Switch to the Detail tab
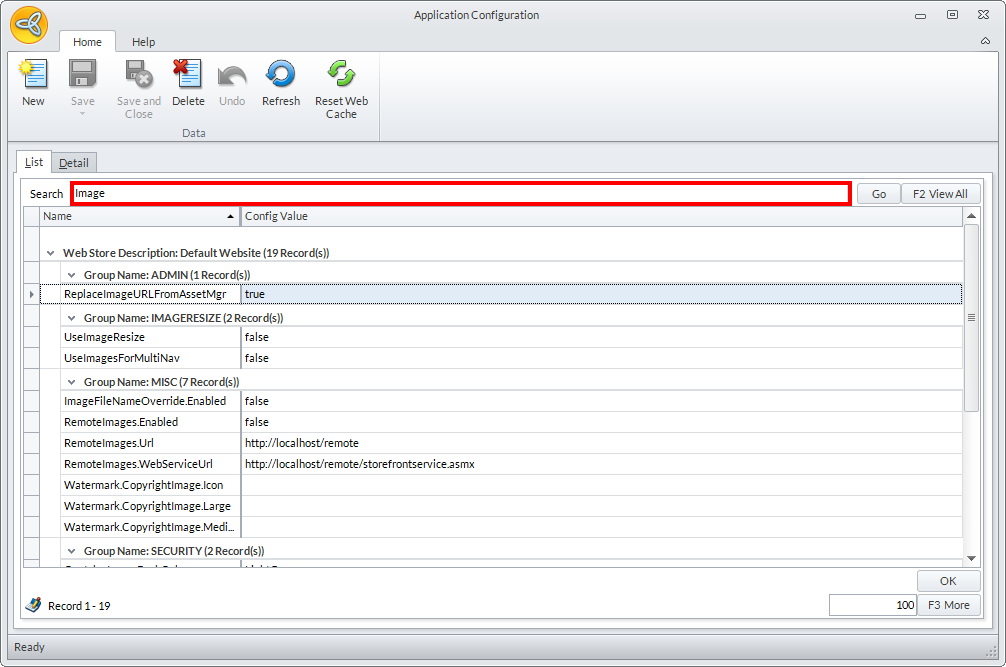 coord(73,163)
